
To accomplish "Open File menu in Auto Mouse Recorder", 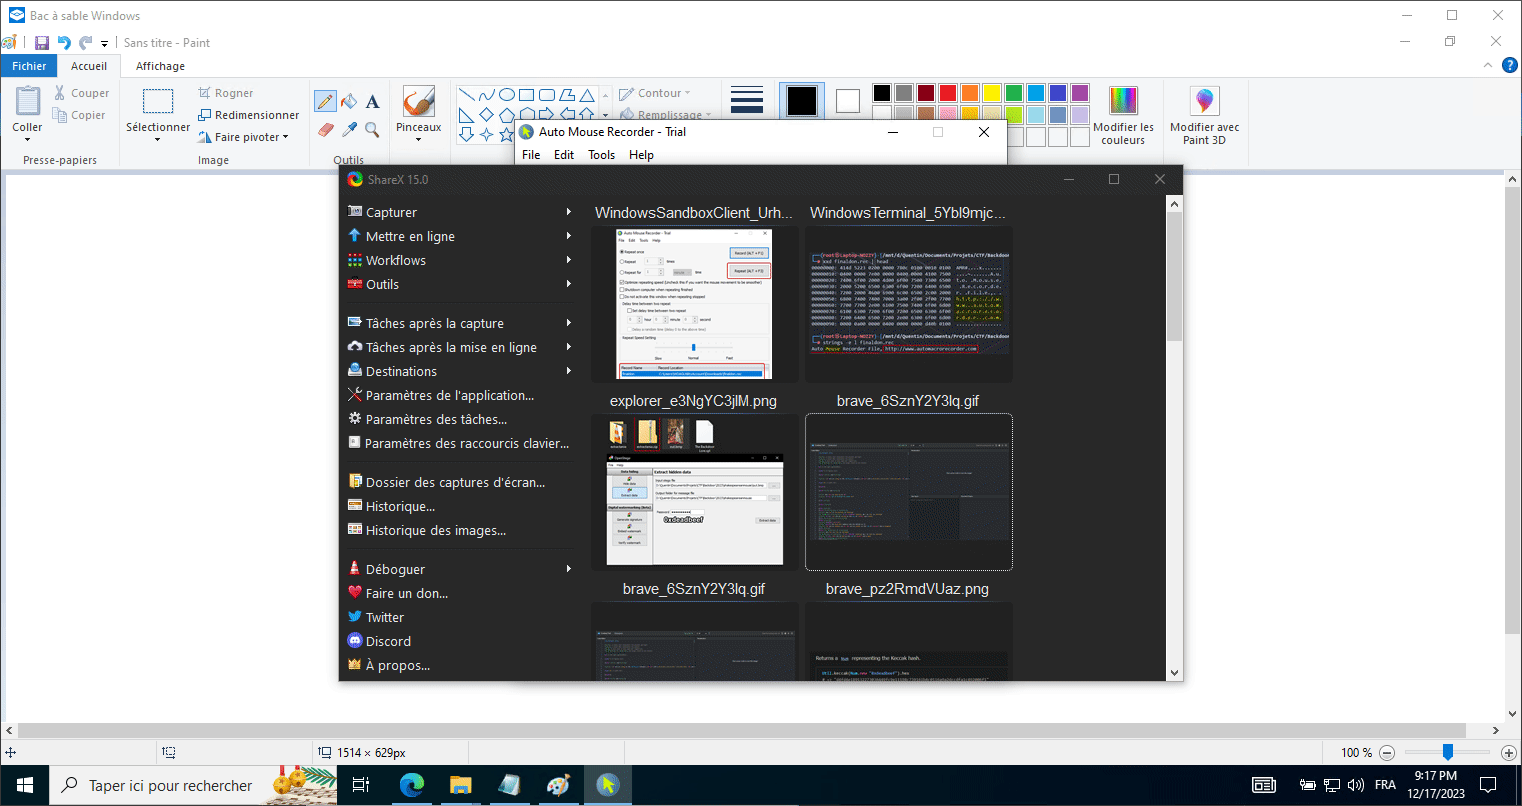I will pos(531,155).
